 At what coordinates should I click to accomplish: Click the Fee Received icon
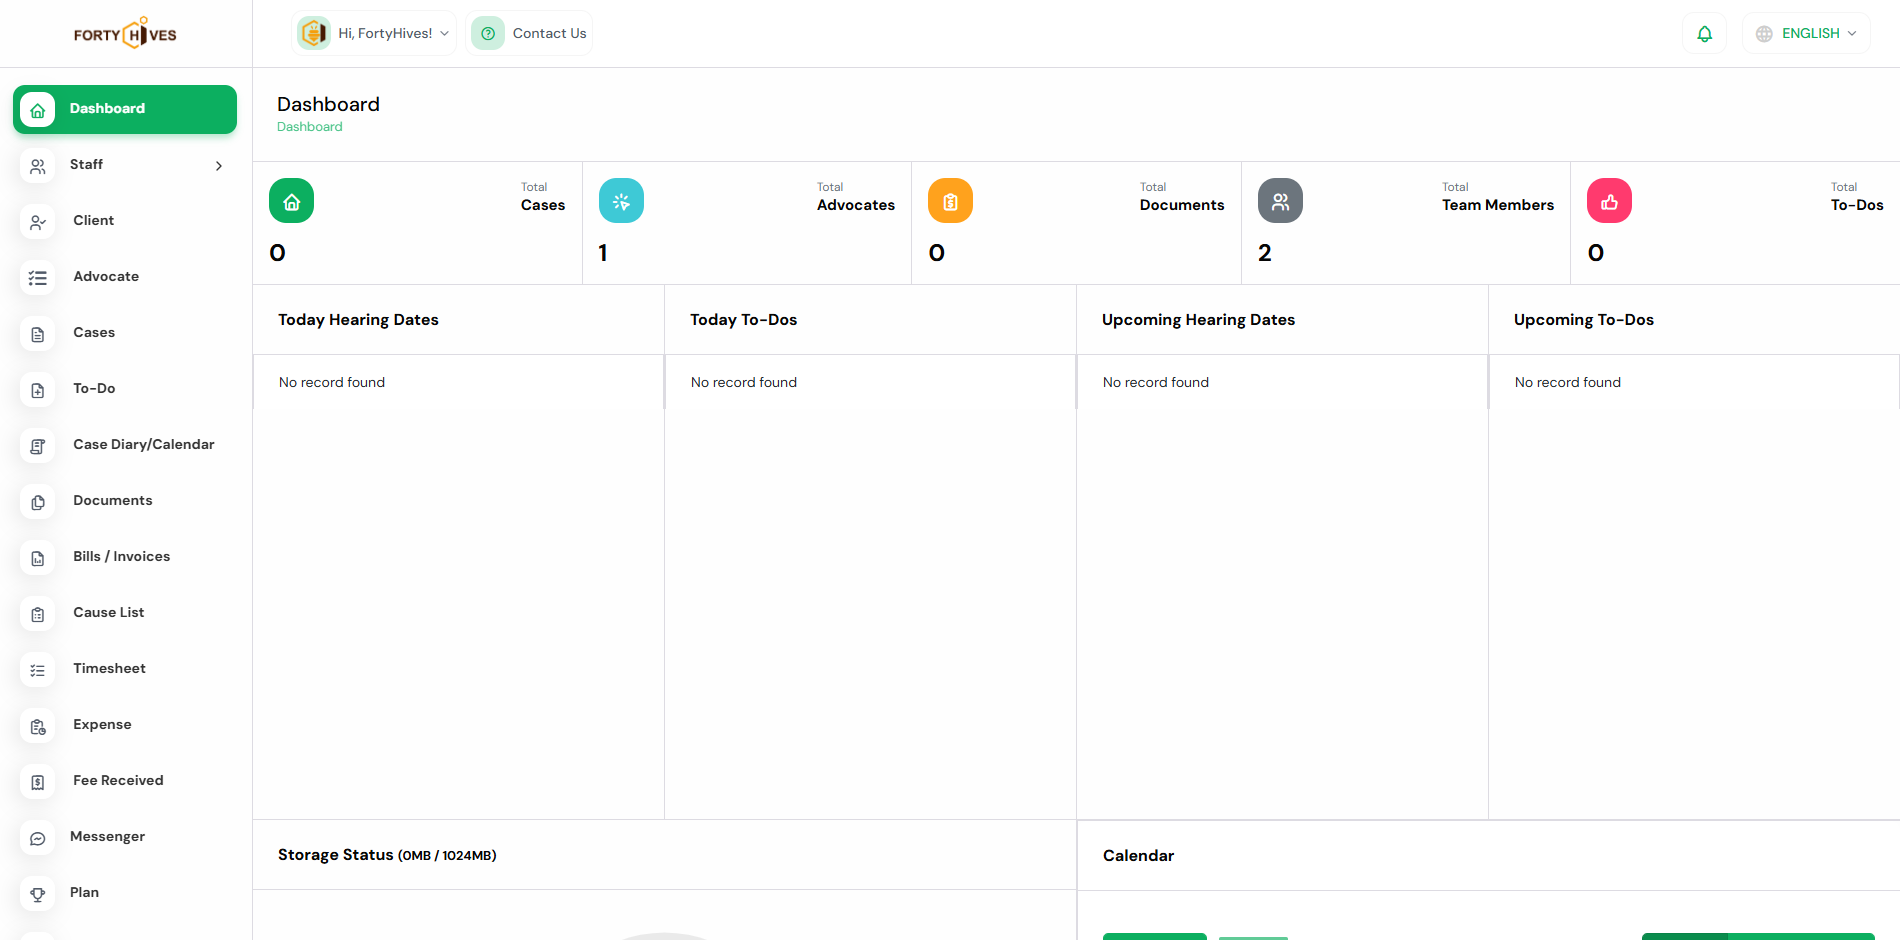coord(38,782)
